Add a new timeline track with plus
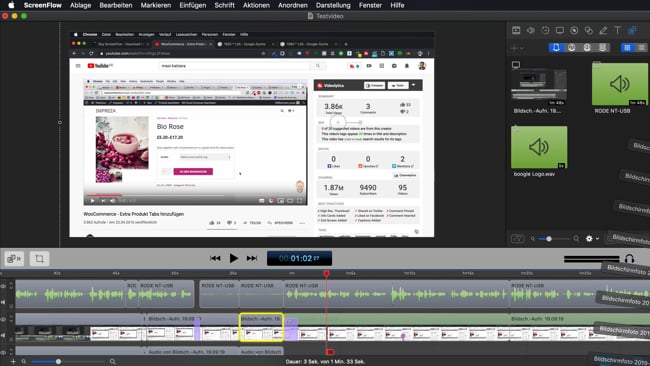 click(x=13, y=361)
